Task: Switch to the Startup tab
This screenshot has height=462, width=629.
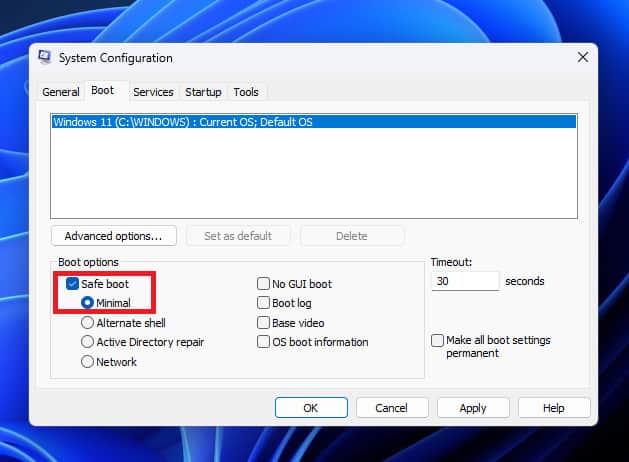Action: (x=203, y=92)
